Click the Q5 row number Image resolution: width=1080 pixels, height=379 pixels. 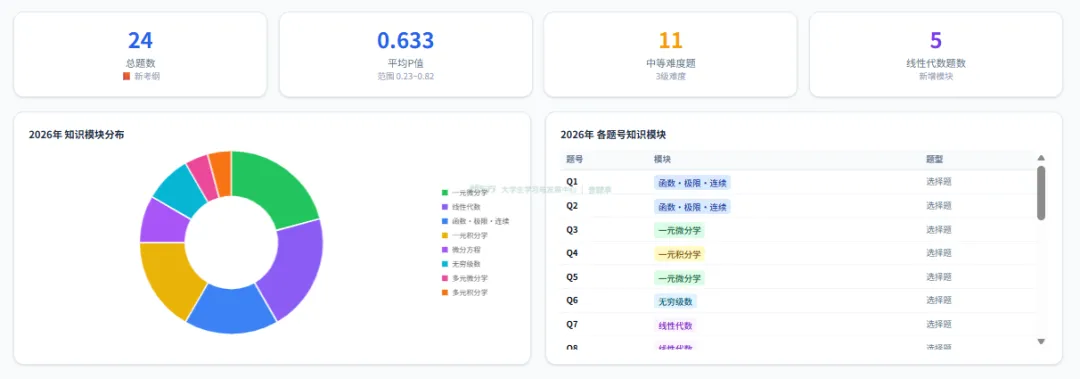(x=572, y=277)
